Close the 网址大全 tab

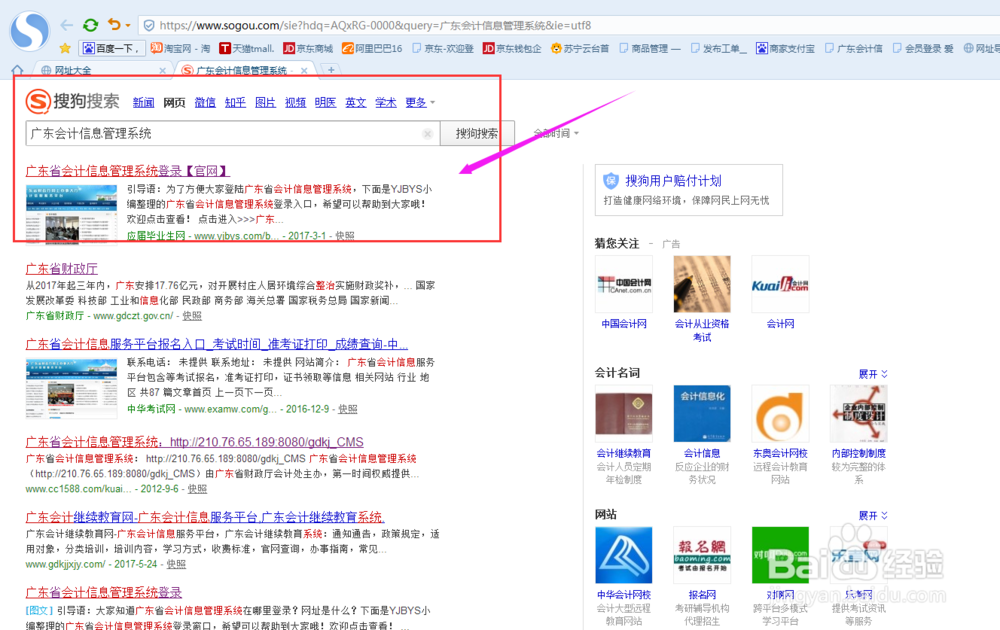[x=163, y=70]
